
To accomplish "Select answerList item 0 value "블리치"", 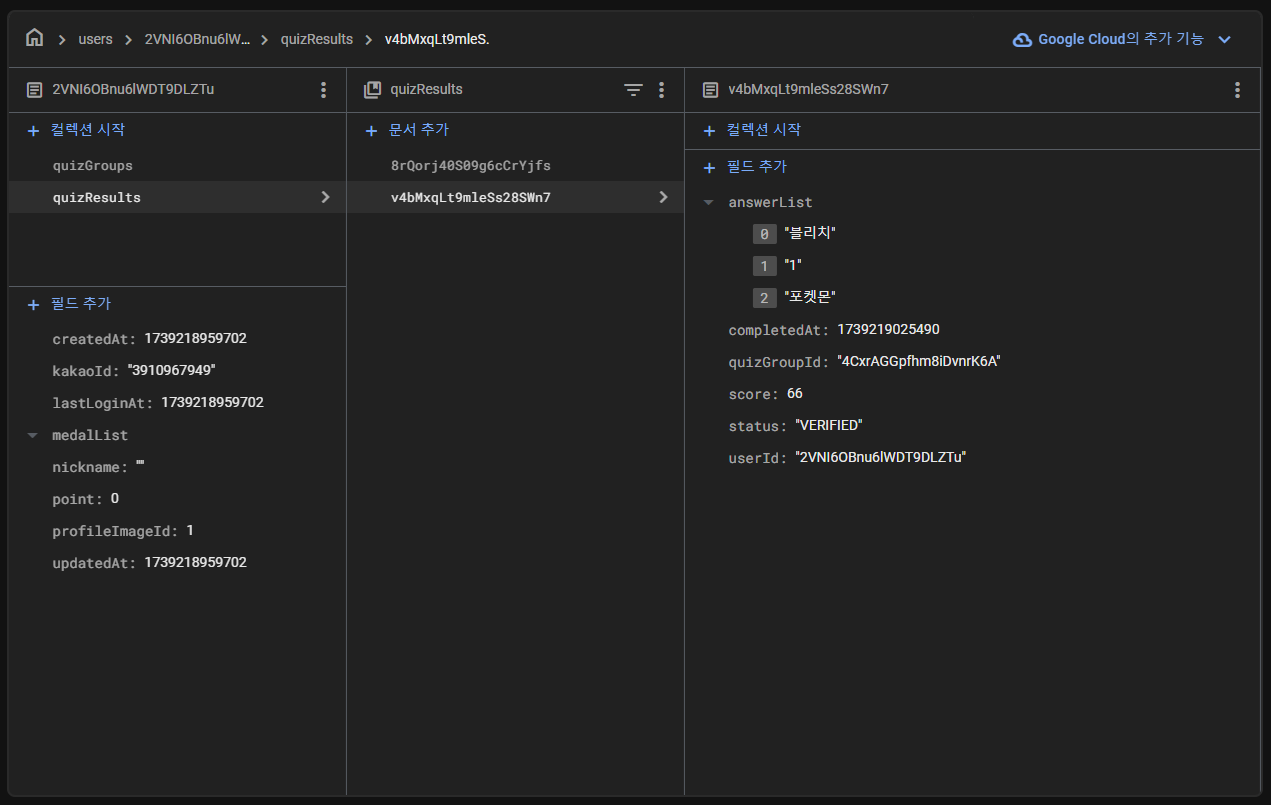I will coord(810,233).
